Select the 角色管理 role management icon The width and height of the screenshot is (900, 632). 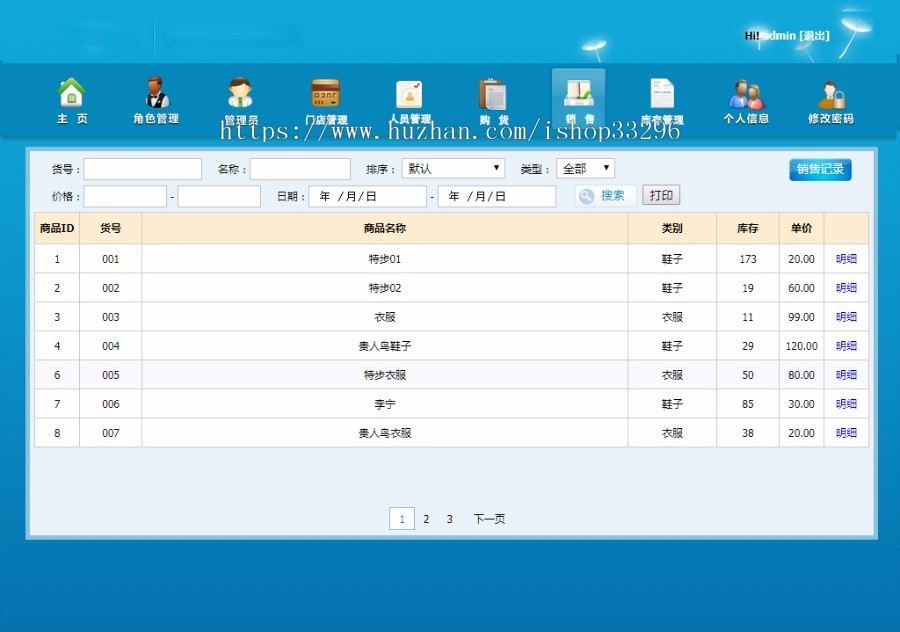coord(157,98)
